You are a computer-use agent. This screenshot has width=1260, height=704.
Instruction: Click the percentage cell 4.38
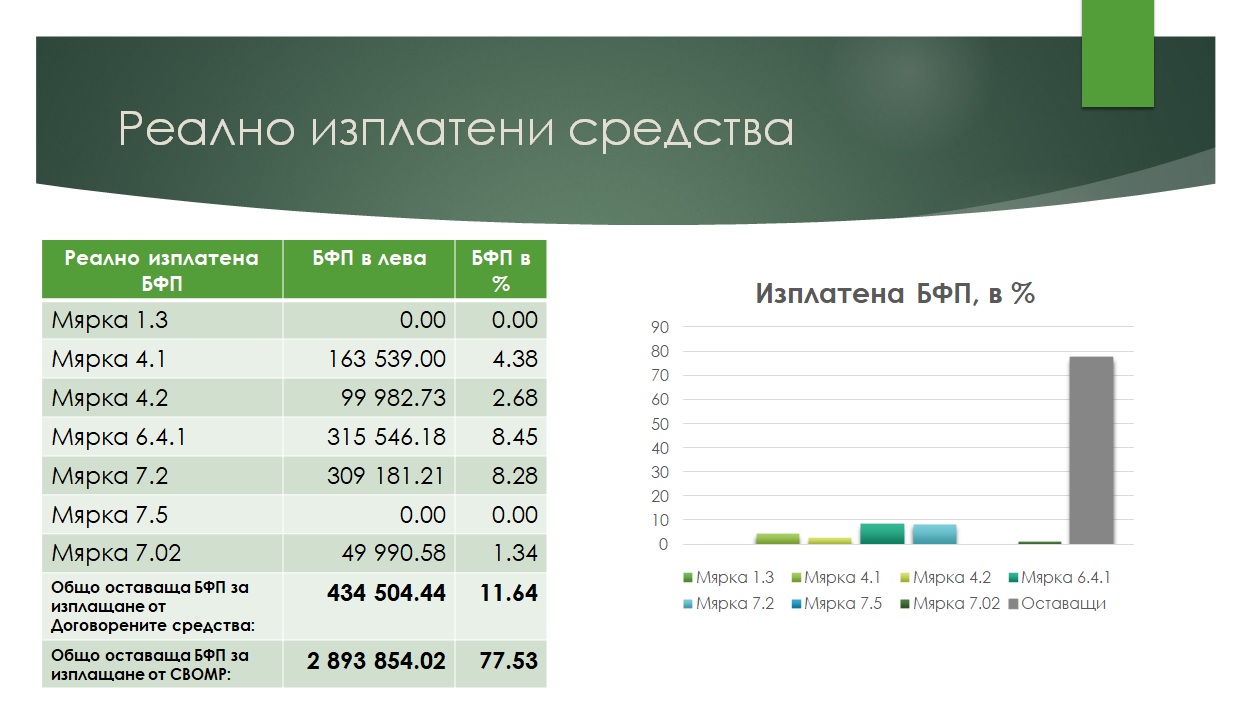515,359
